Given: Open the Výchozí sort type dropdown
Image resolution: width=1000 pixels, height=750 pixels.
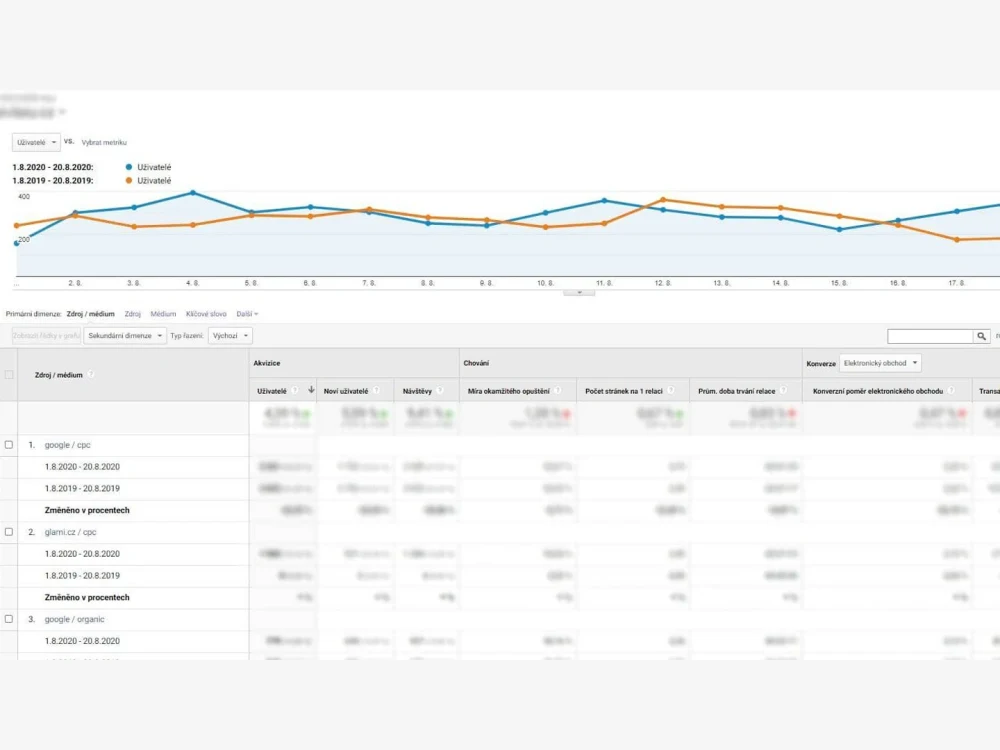Looking at the screenshot, I should tap(230, 335).
